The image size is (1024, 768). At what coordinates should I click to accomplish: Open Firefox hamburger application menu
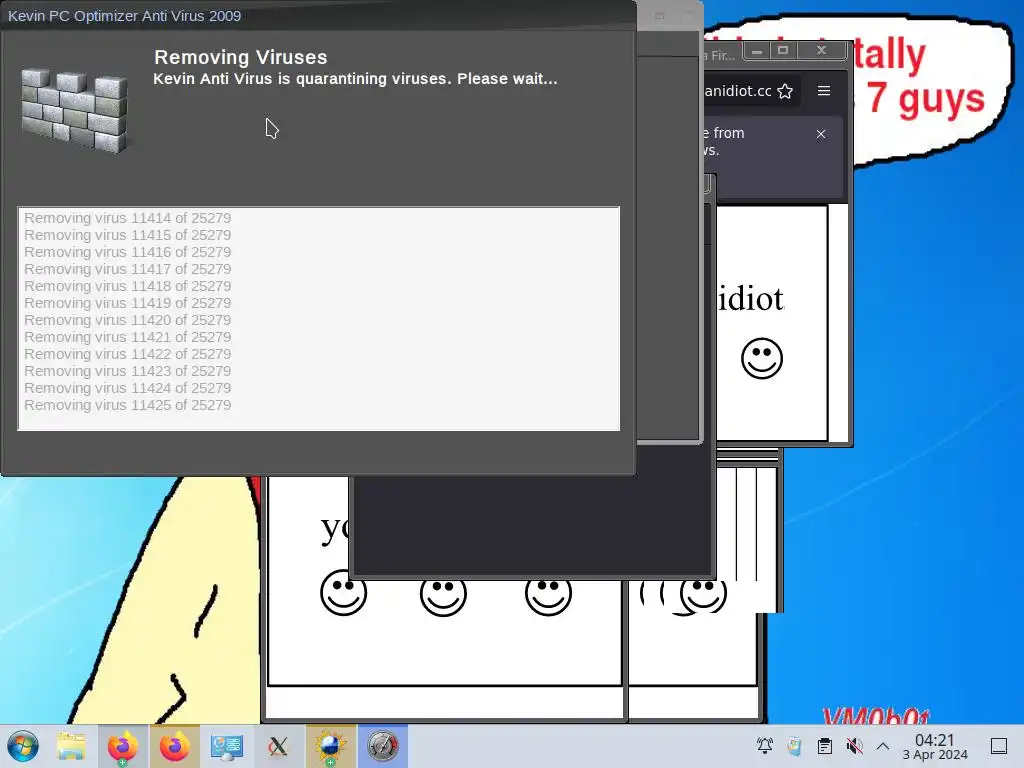click(x=824, y=91)
